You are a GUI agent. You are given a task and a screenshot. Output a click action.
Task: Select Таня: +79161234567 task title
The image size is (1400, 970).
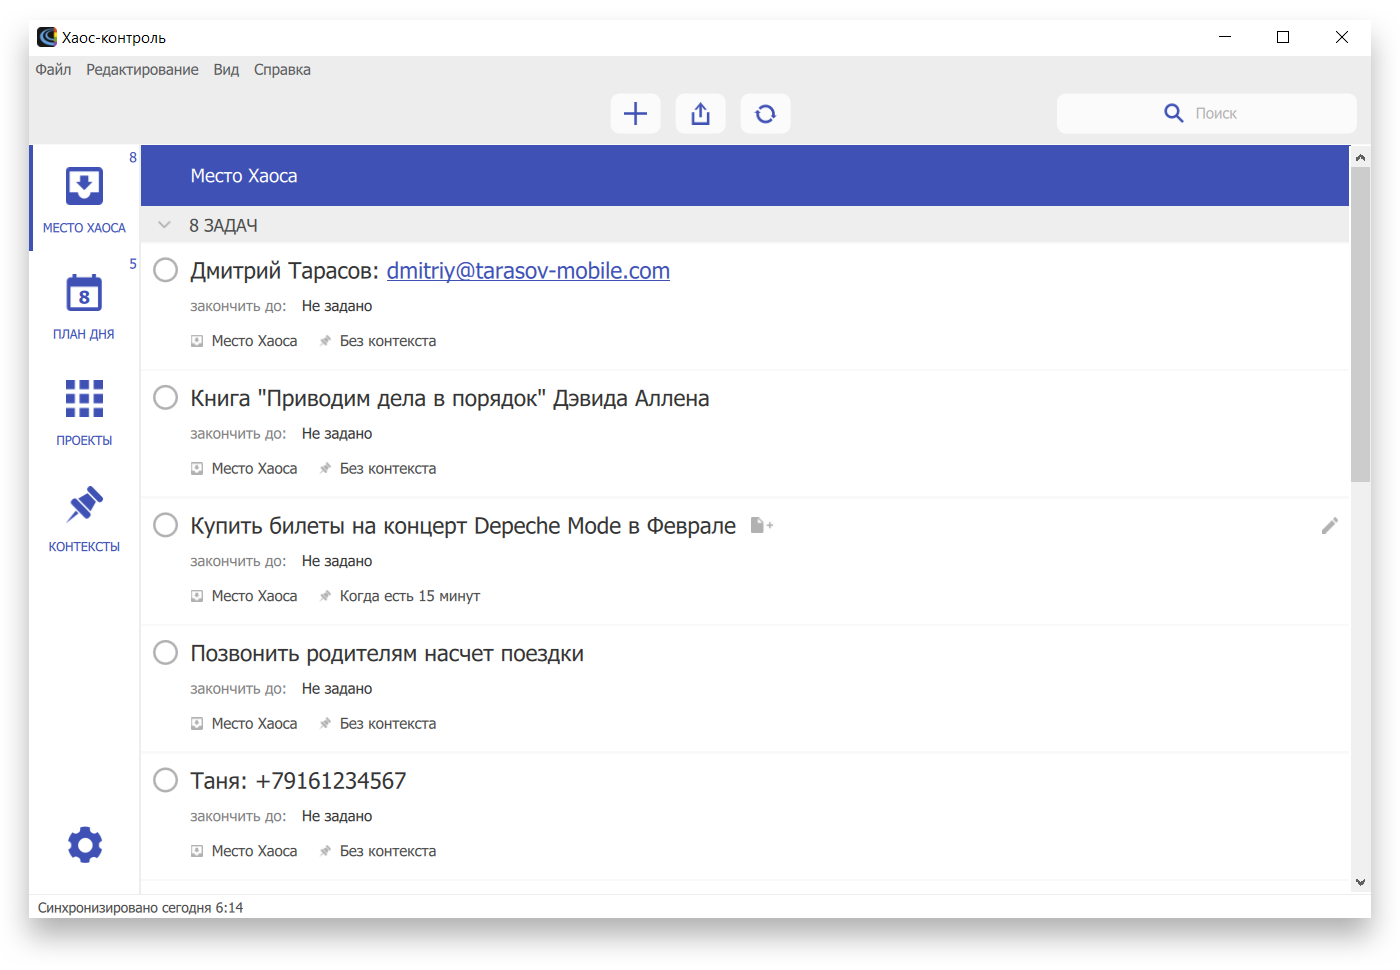(298, 781)
